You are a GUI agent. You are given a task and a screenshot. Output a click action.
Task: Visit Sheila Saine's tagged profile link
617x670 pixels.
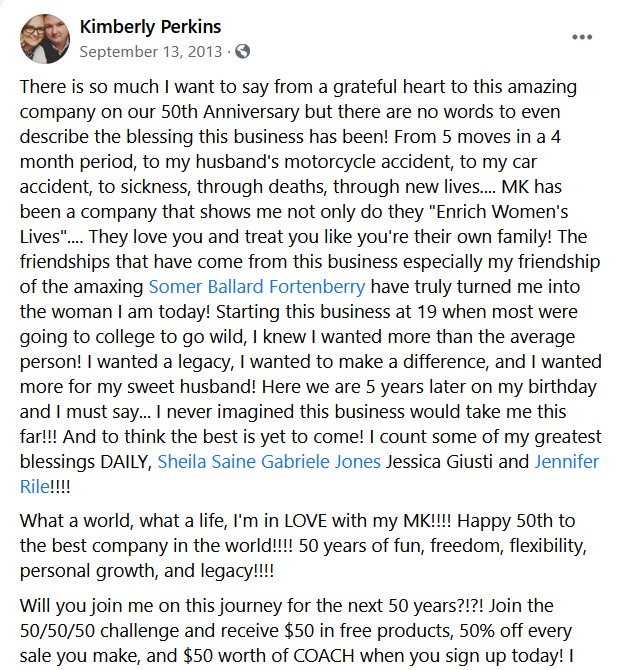[207, 462]
